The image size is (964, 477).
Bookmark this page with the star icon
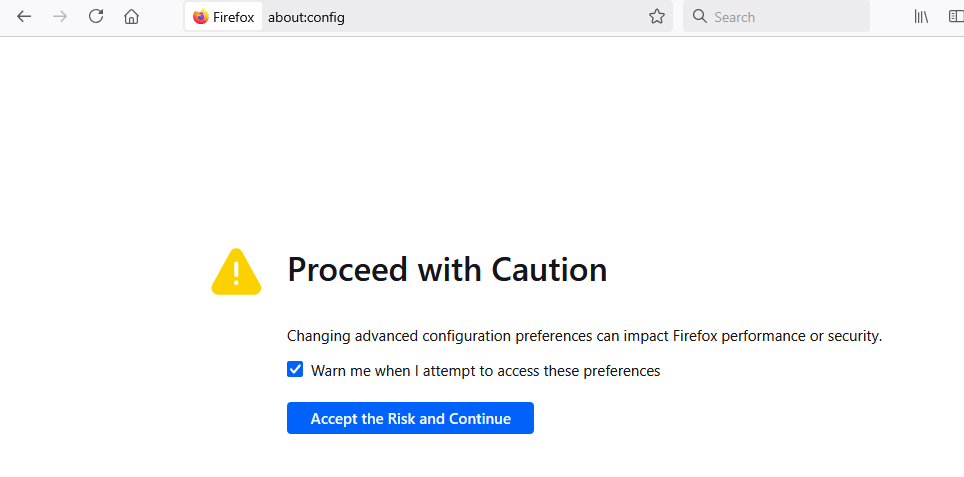coord(657,17)
